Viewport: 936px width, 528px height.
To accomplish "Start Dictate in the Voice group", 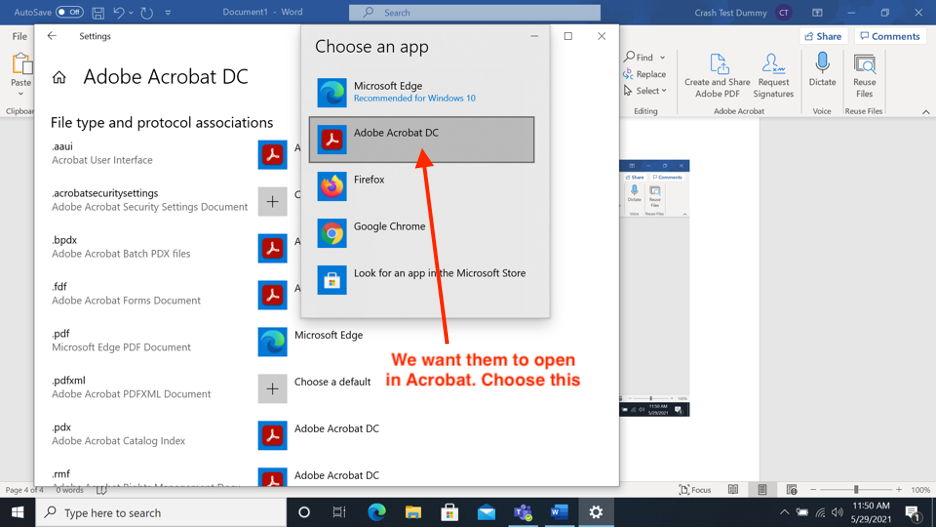I will click(823, 70).
